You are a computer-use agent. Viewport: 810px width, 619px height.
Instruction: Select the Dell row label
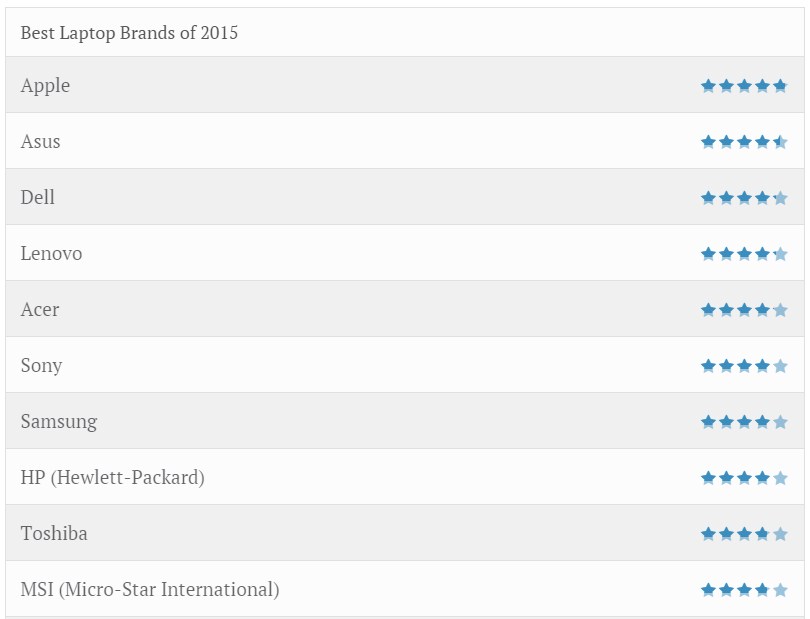(37, 198)
